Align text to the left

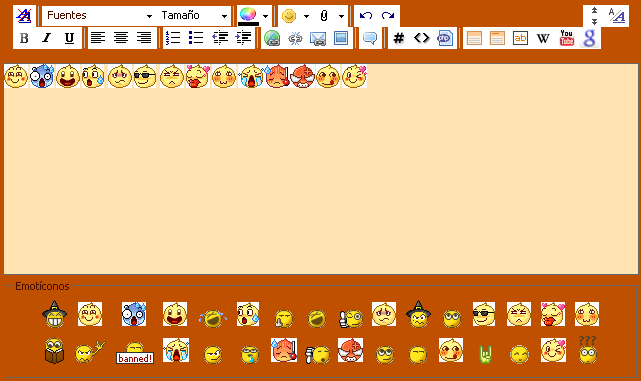tap(98, 38)
